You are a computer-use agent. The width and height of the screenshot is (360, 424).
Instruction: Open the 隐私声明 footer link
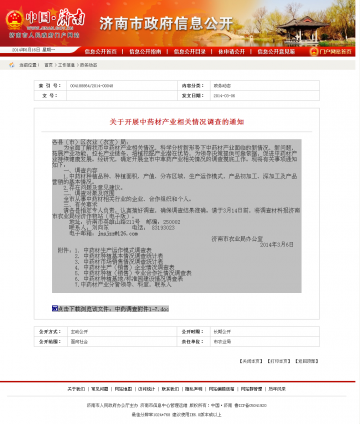click(x=194, y=389)
